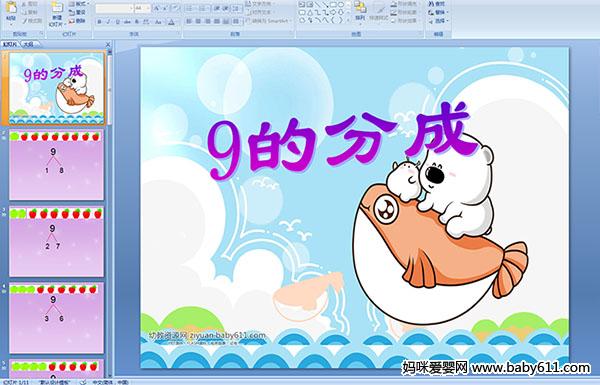Image resolution: width=600 pixels, height=385 pixels.
Task: Open the Shape Effects menu
Action: [405, 21]
